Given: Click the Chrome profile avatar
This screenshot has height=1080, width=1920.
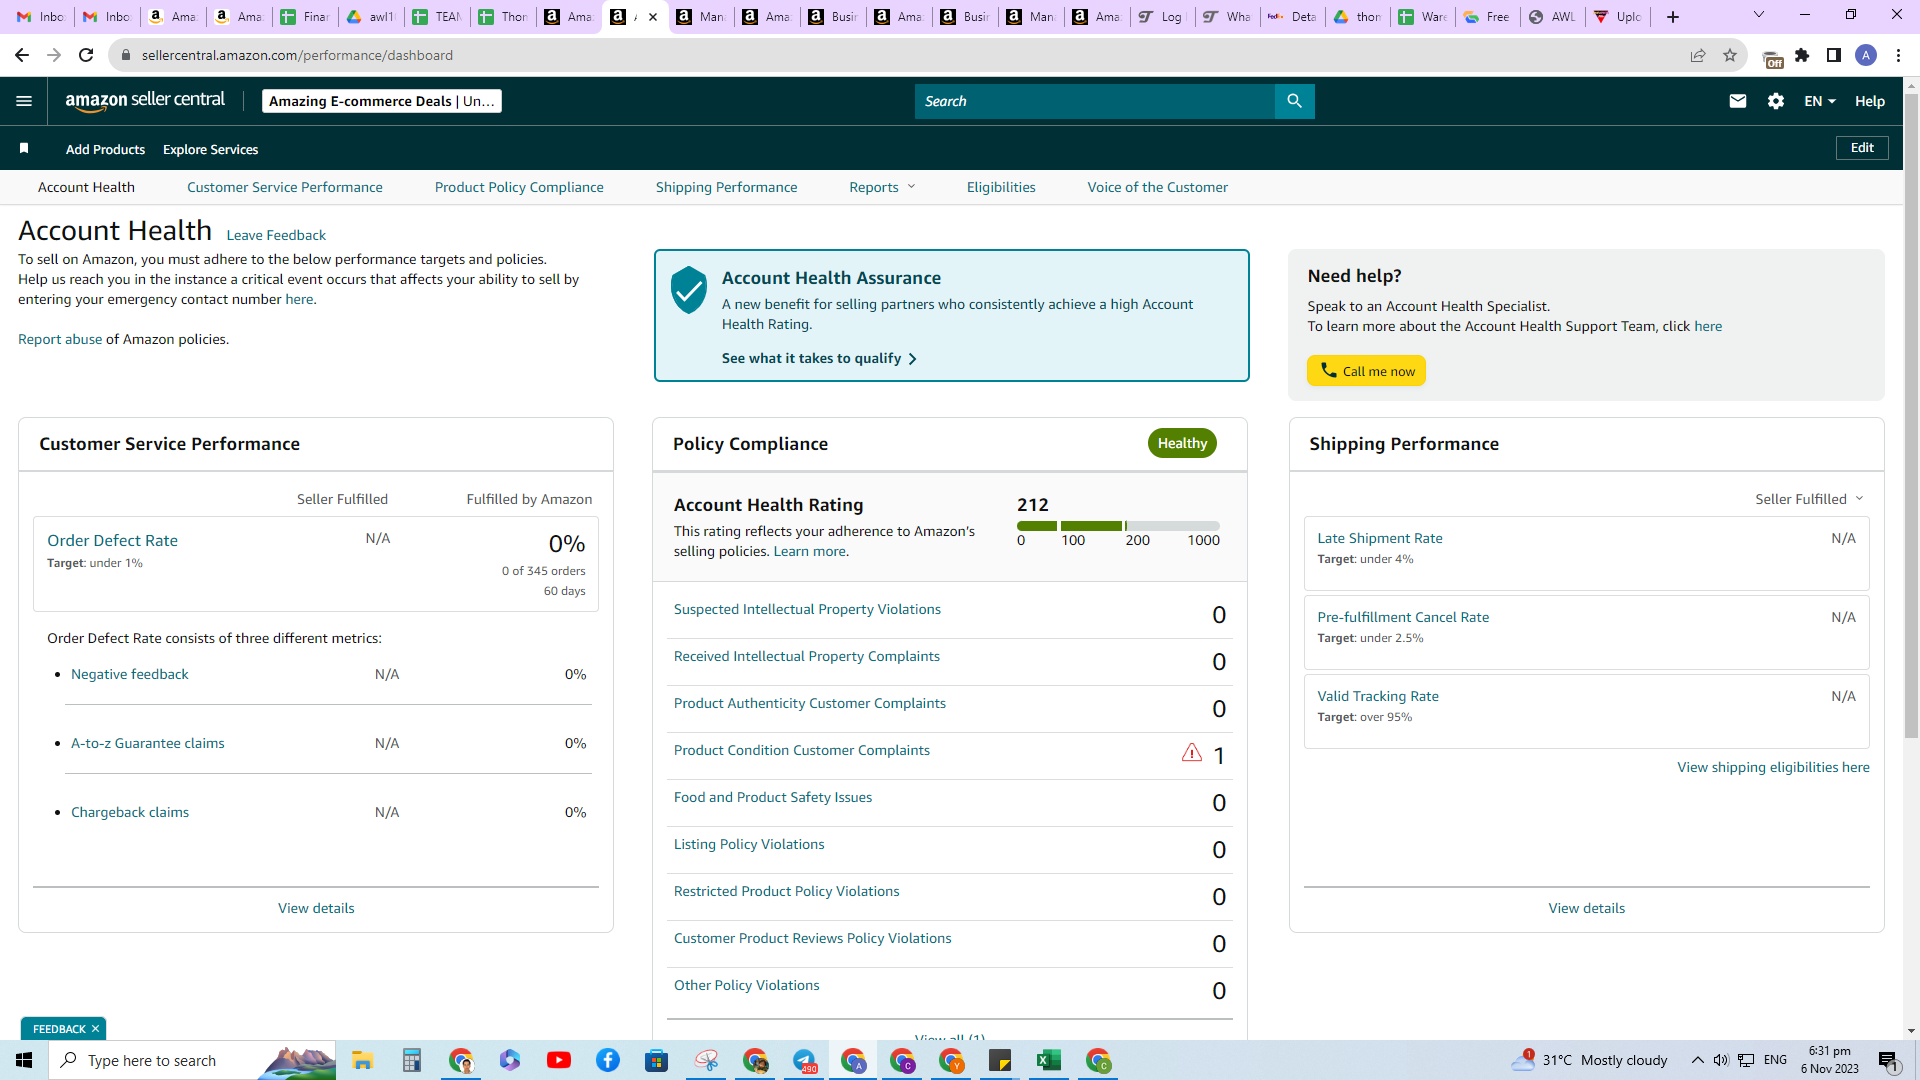Looking at the screenshot, I should click(1866, 55).
